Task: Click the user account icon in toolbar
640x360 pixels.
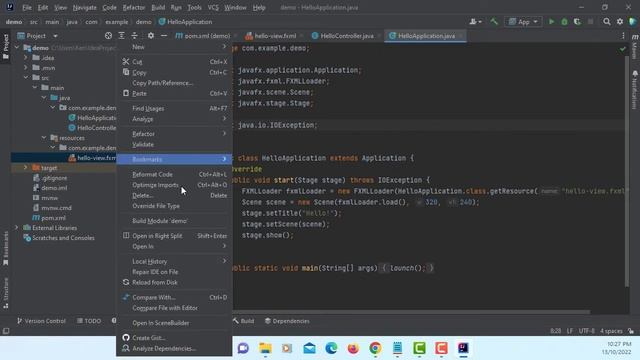Action: click(475, 22)
